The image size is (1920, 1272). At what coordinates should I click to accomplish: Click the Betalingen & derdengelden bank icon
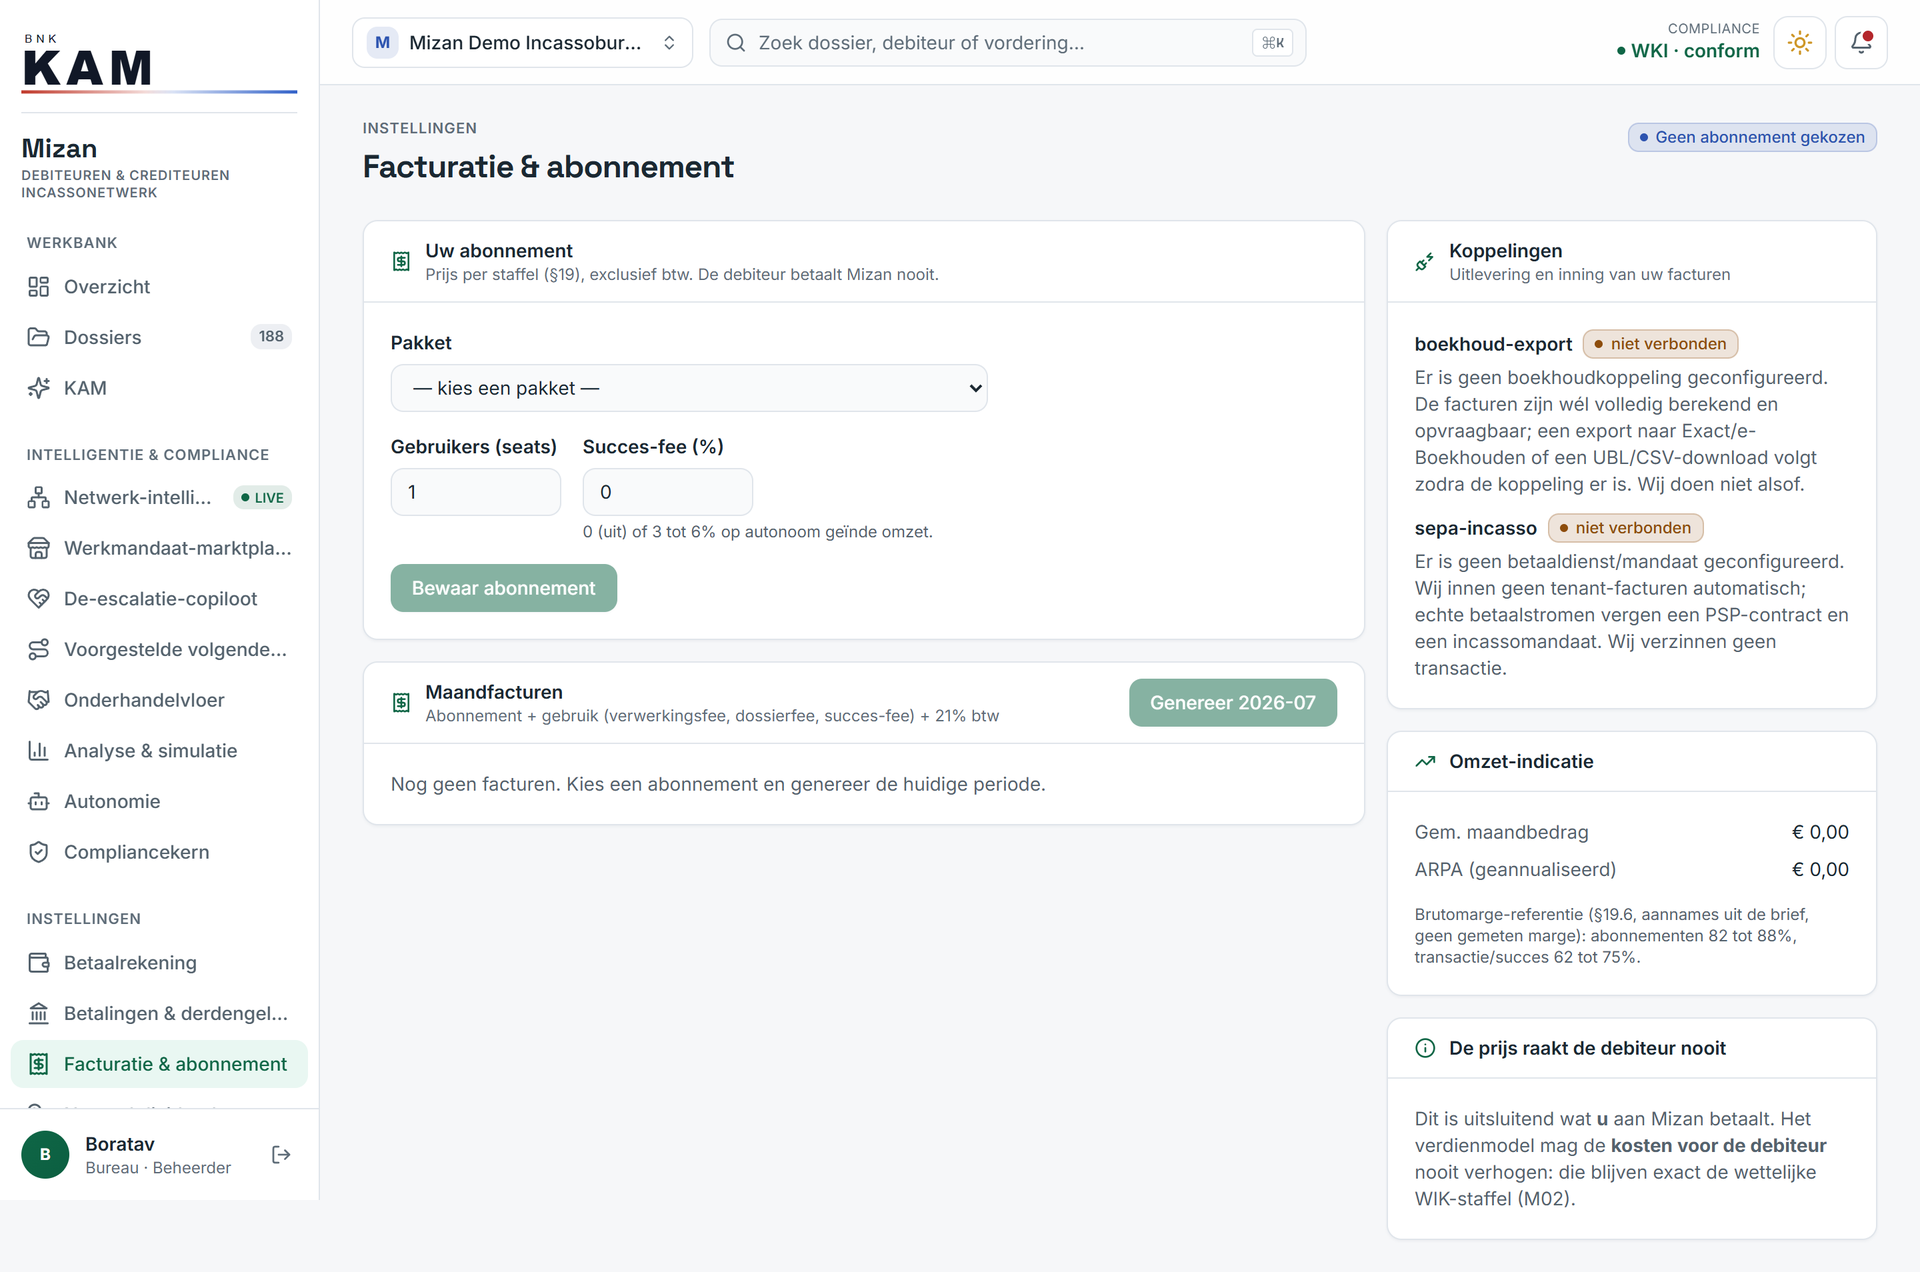(38, 1014)
